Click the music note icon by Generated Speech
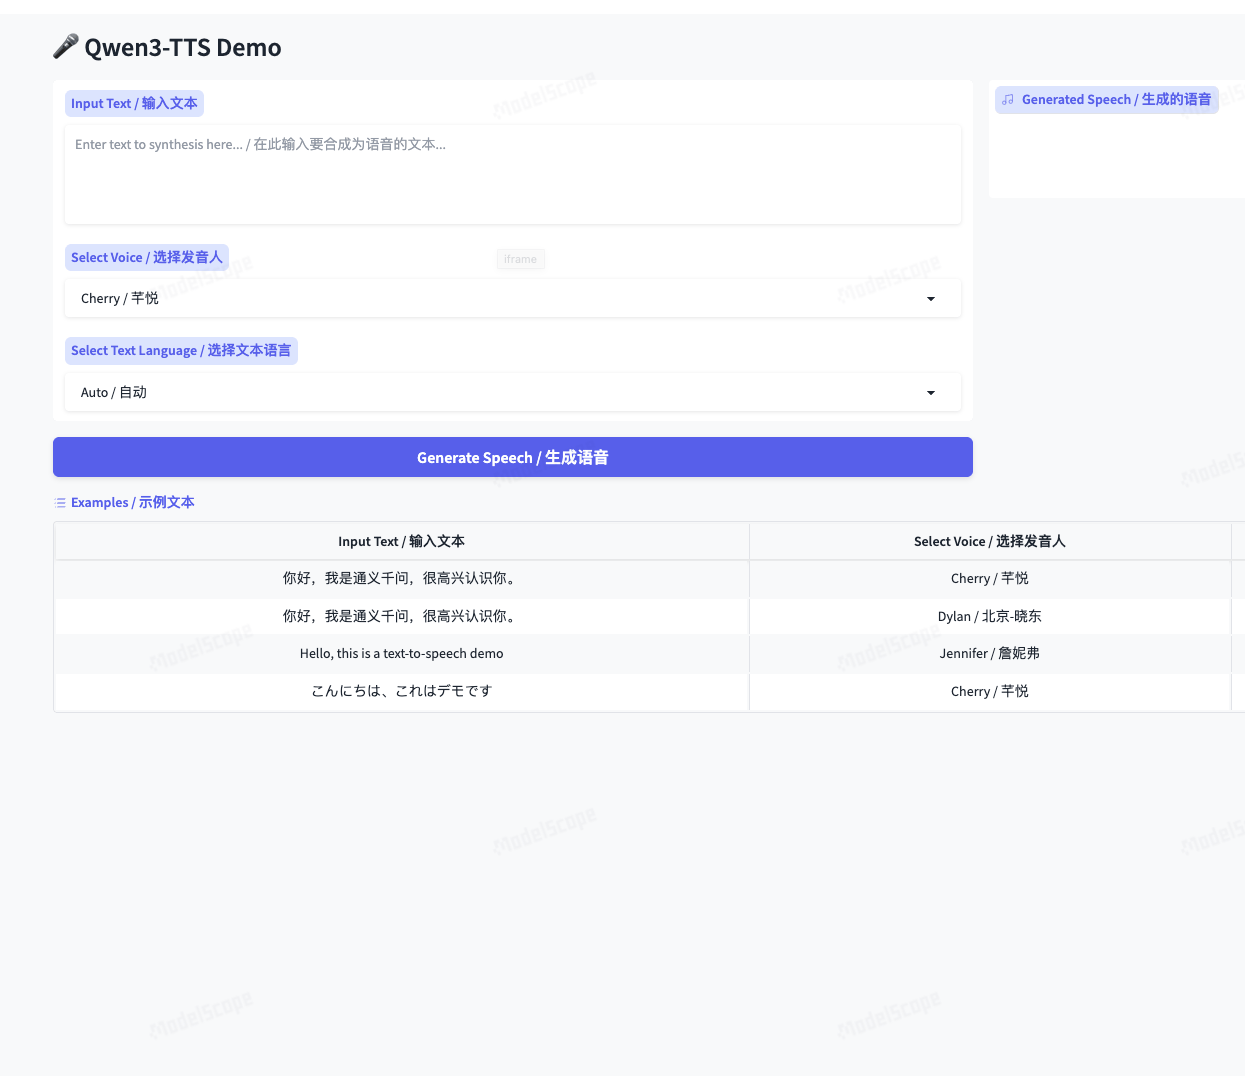The height and width of the screenshot is (1076, 1245). click(x=1008, y=100)
